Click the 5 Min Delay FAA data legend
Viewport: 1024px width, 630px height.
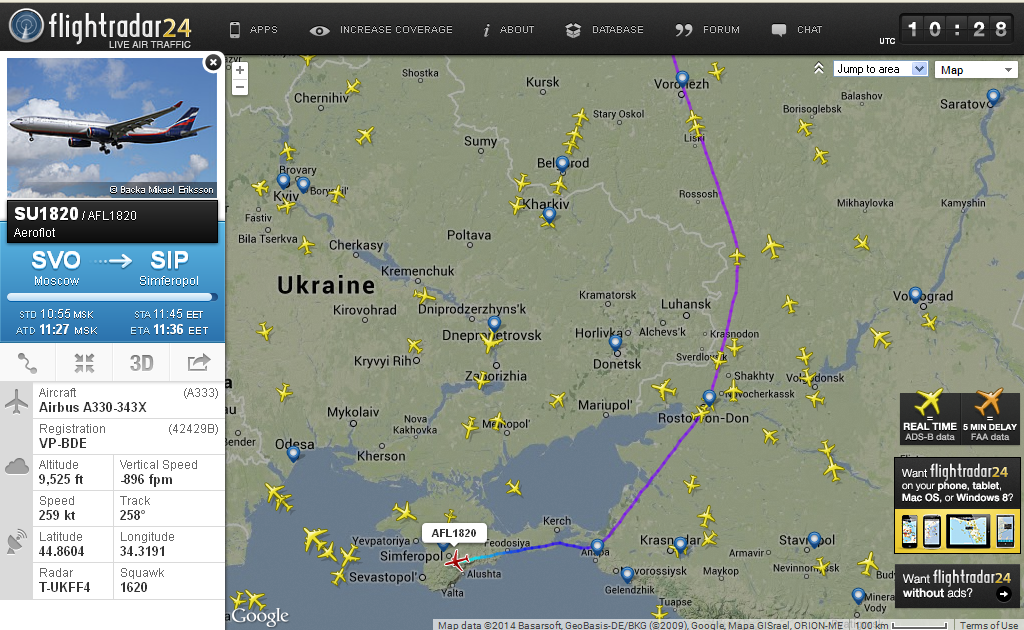[989, 417]
